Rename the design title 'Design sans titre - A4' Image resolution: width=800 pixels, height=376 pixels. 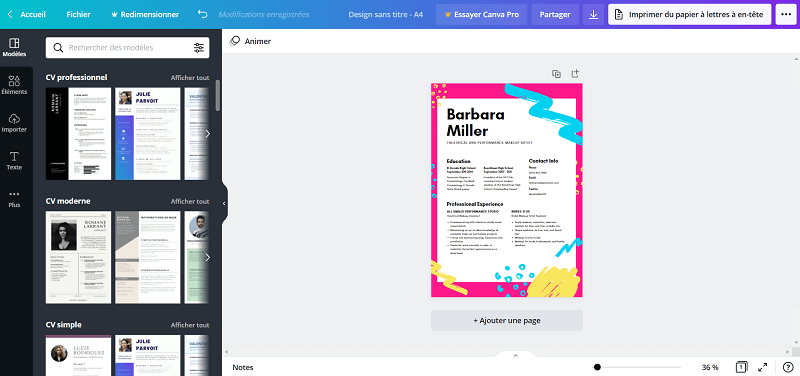[385, 14]
